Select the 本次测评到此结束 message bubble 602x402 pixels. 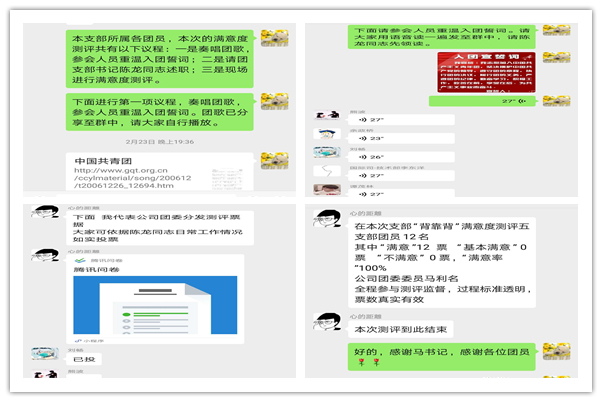(400, 329)
